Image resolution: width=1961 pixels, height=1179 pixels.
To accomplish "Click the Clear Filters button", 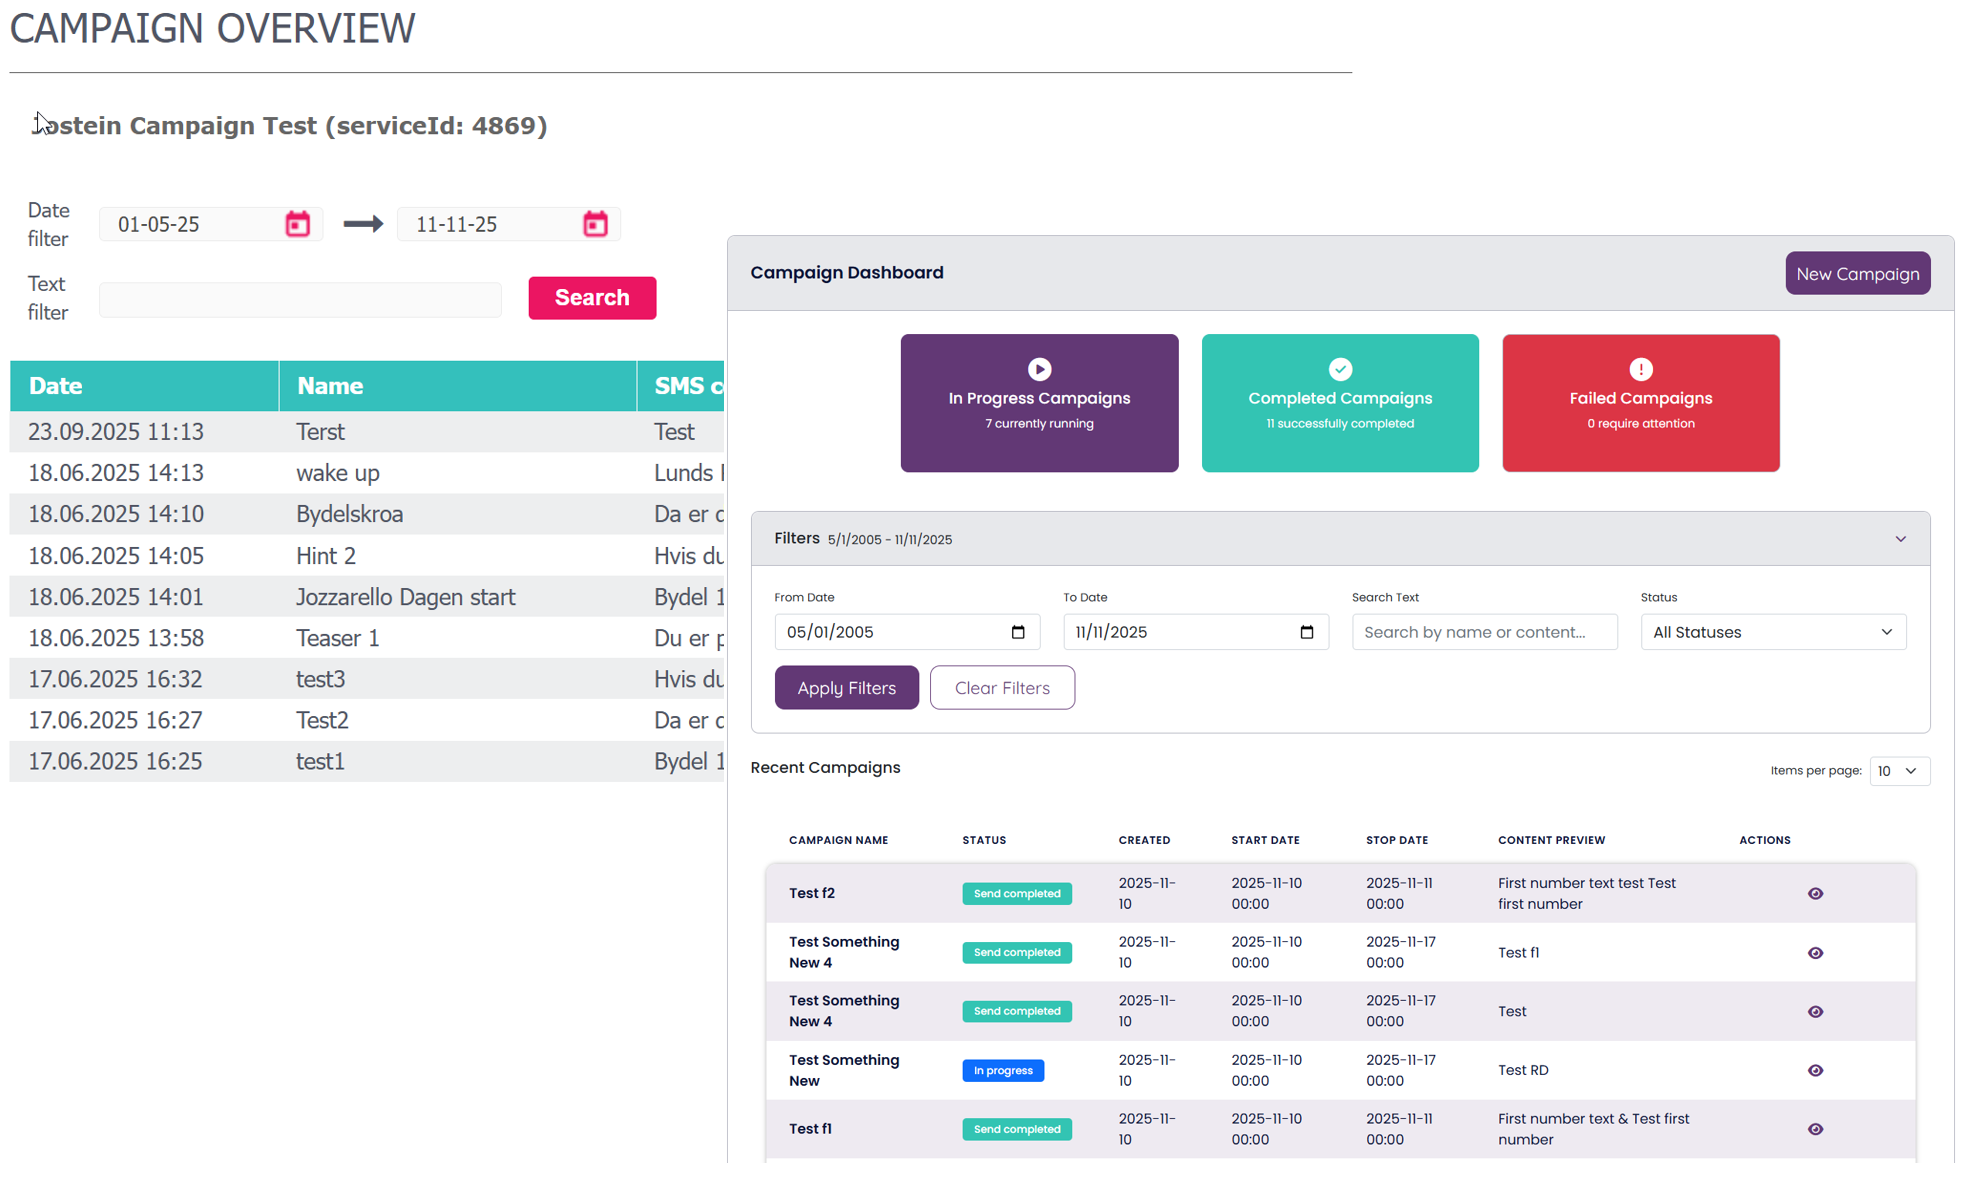I will [1002, 688].
